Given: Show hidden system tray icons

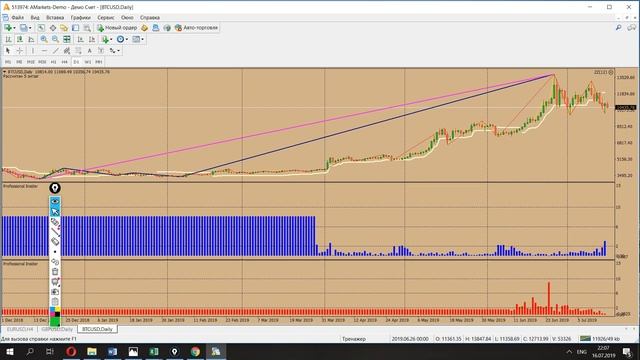Looking at the screenshot, I should coord(569,351).
